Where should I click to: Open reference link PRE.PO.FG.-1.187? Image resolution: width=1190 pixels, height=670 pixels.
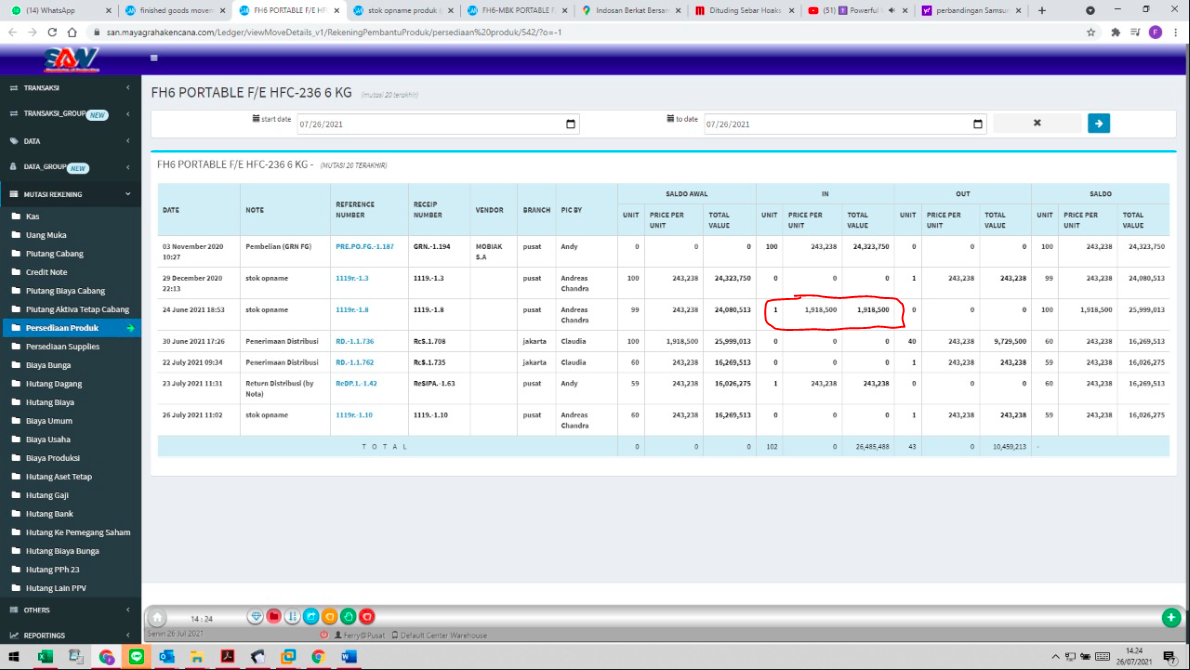(364, 246)
